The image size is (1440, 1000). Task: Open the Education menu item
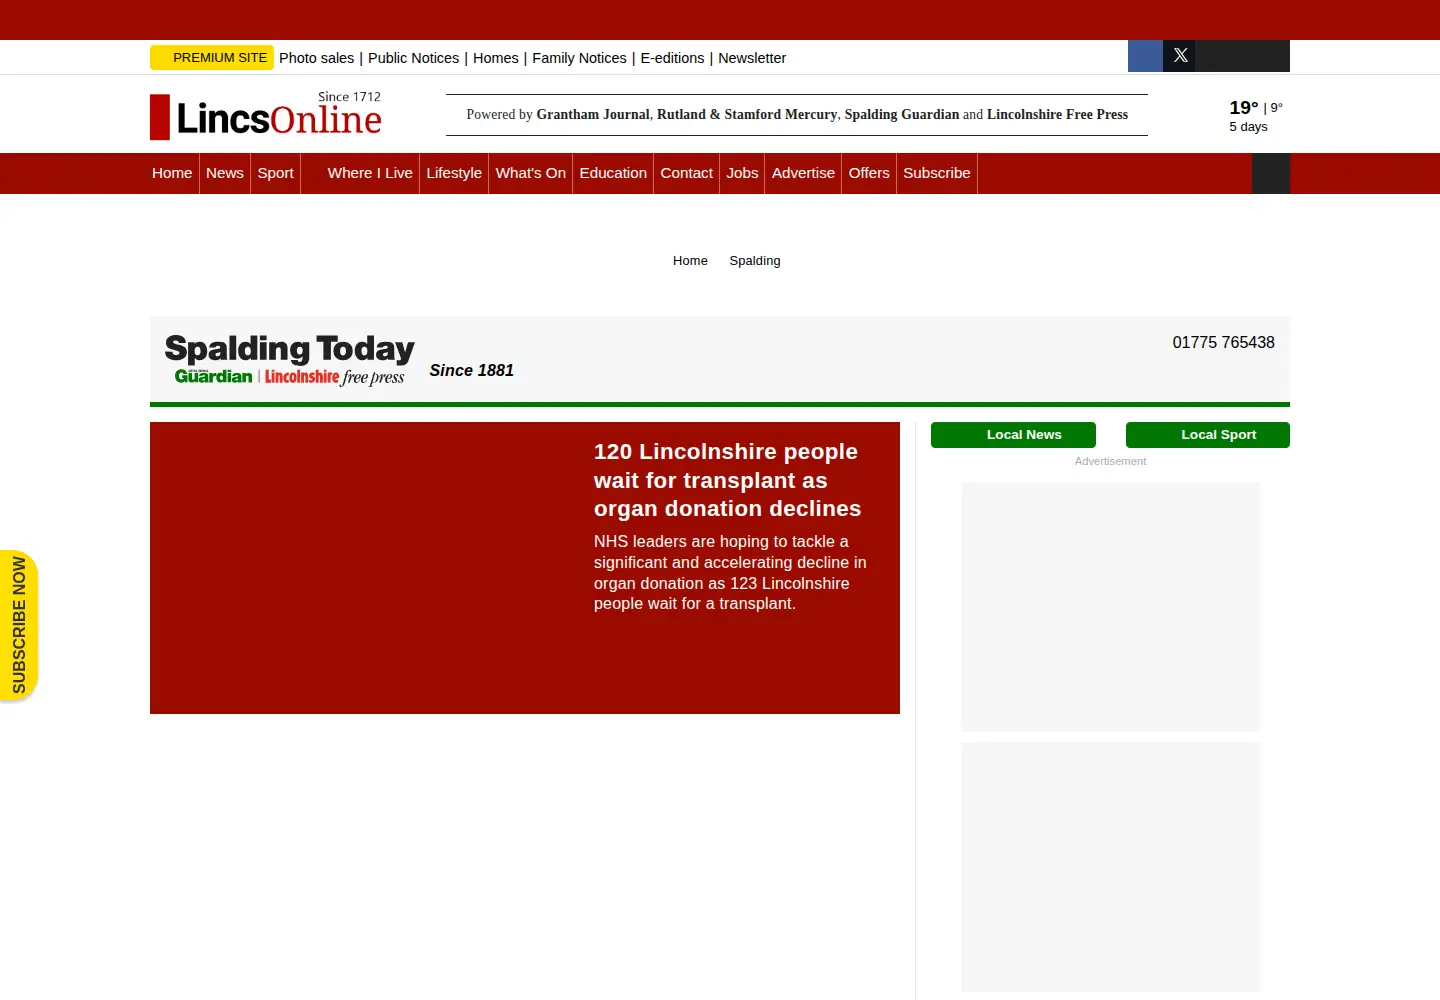(x=613, y=173)
